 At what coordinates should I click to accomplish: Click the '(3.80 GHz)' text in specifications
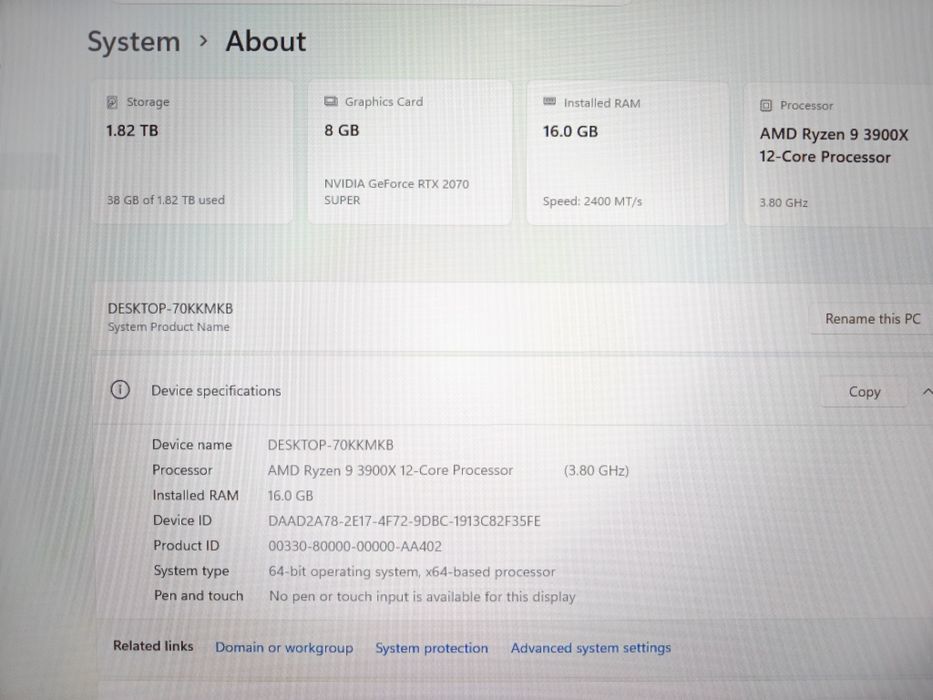point(596,471)
